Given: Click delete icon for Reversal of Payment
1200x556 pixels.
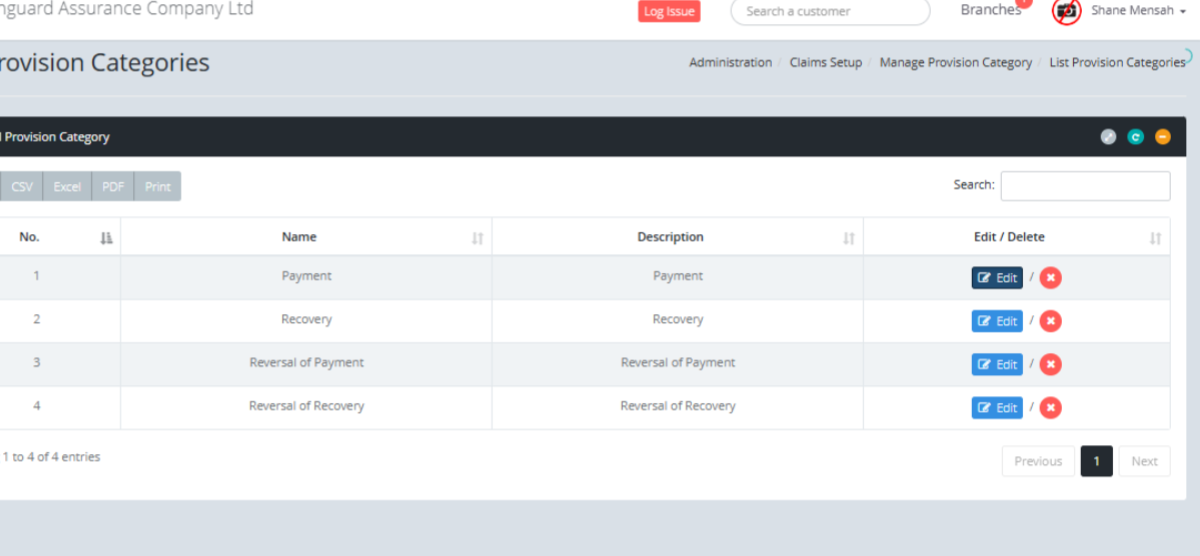Looking at the screenshot, I should [1050, 364].
